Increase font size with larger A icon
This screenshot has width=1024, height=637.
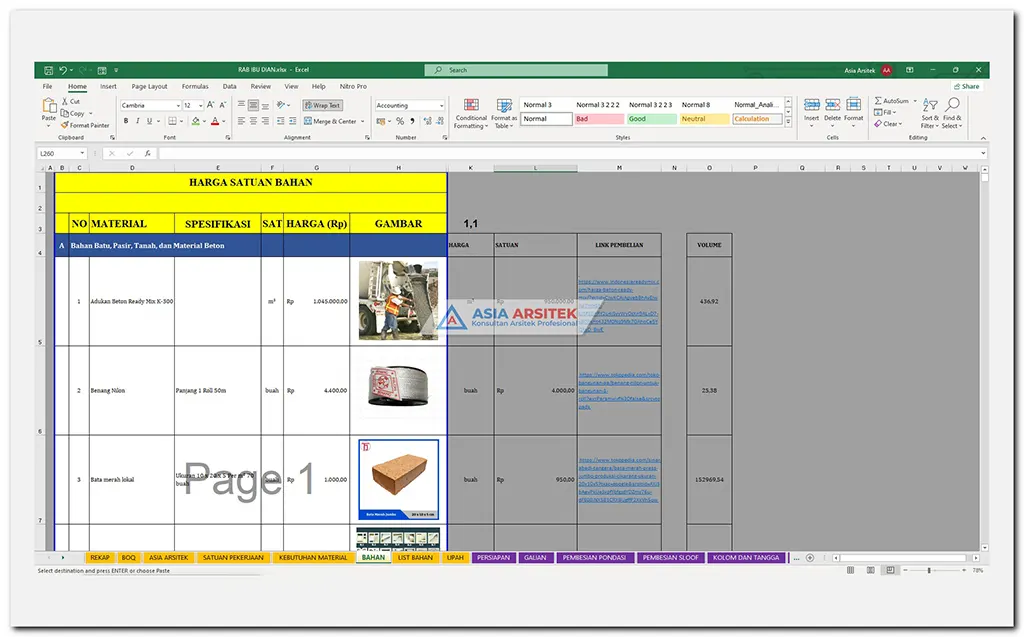pos(210,105)
